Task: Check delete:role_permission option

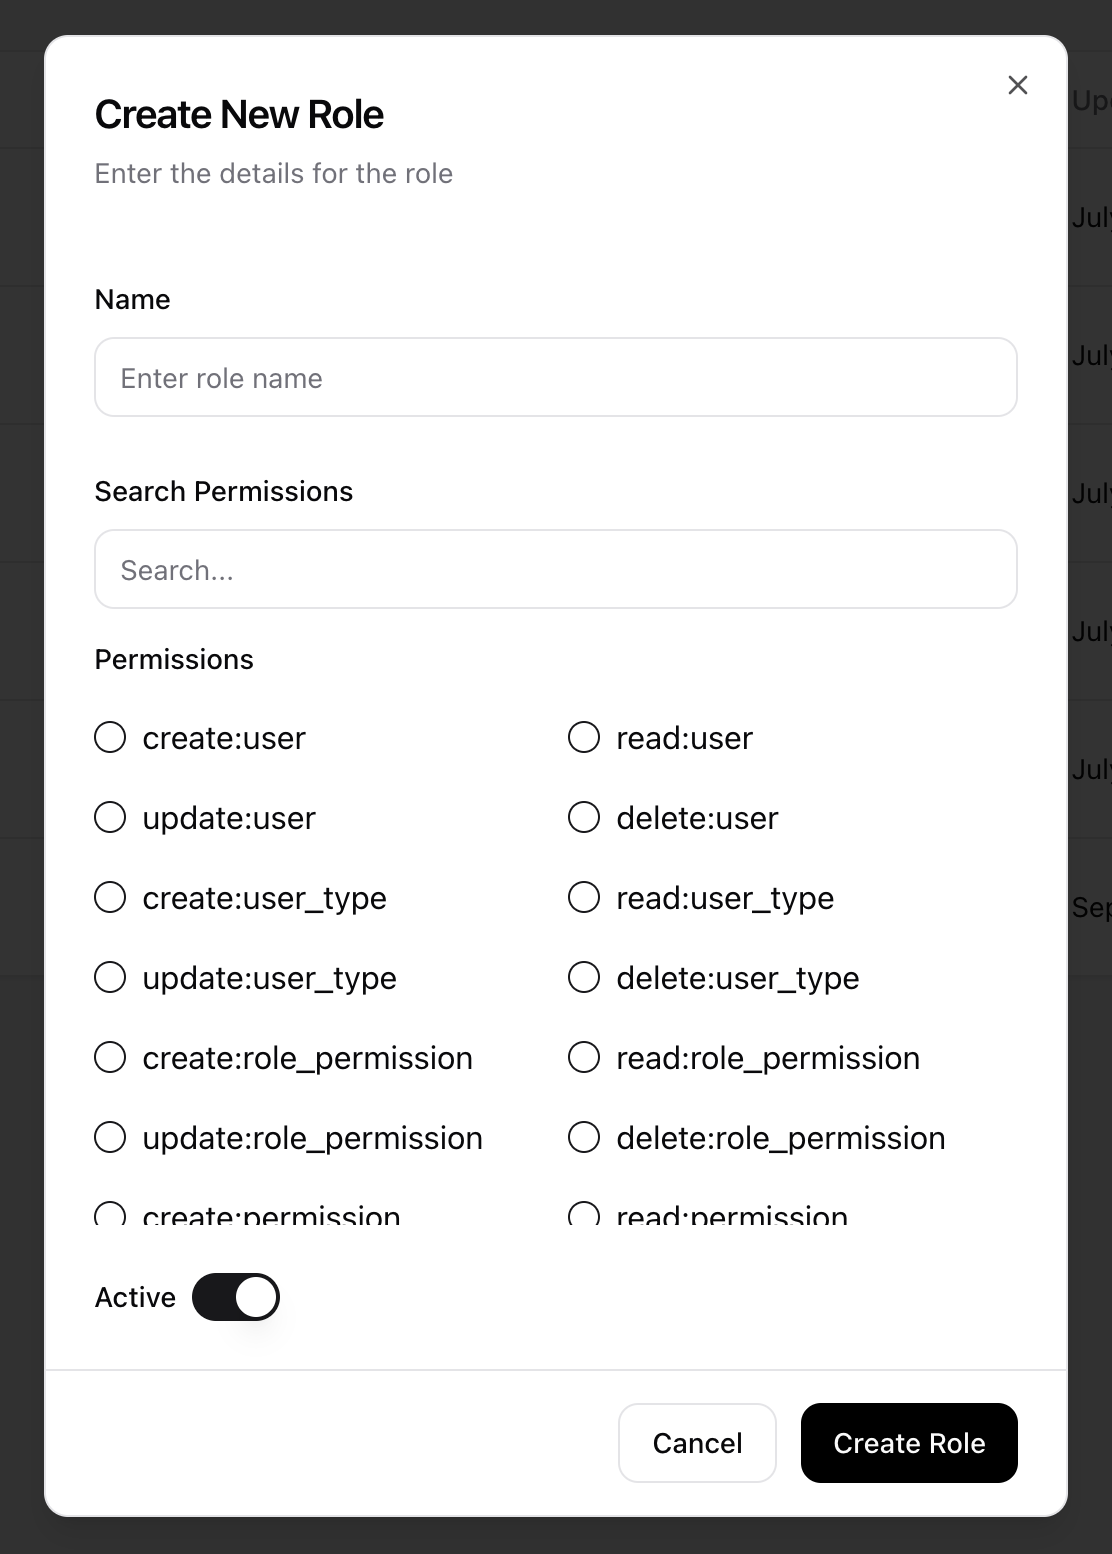Action: (584, 1138)
